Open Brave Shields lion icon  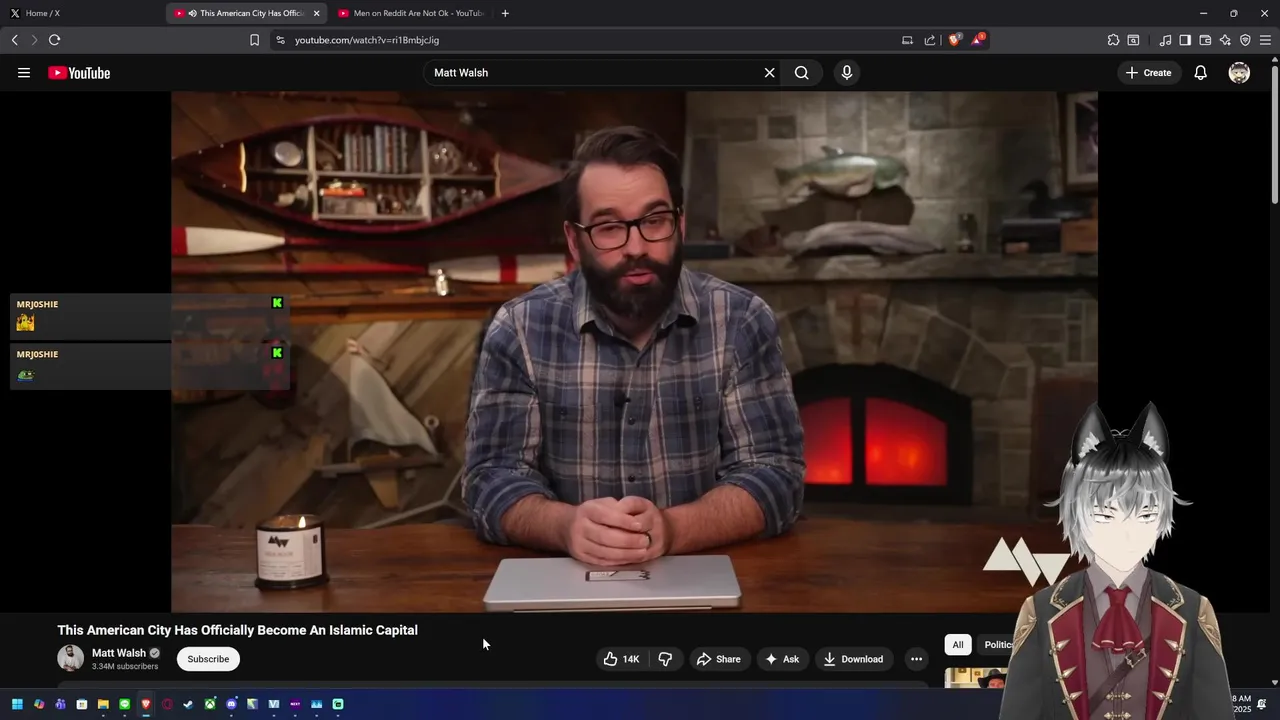955,40
